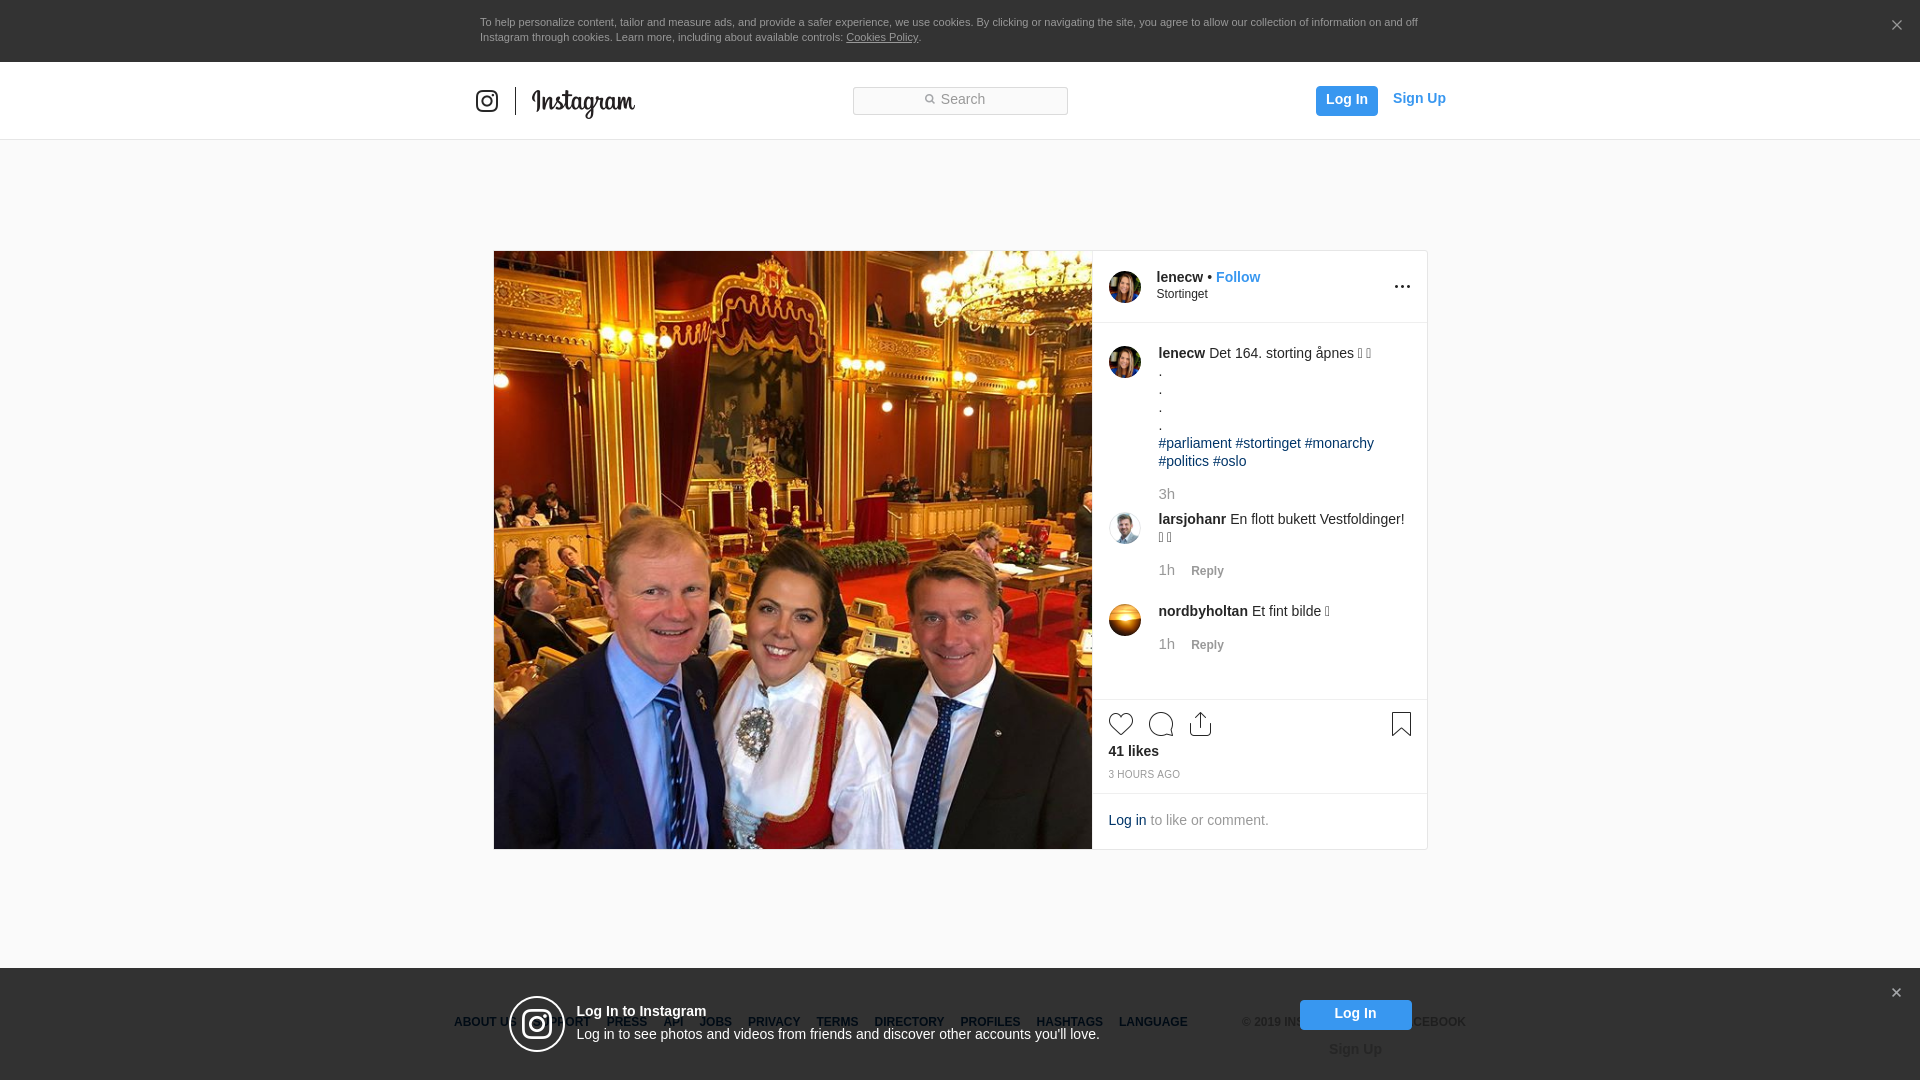
Task: Click Sign Up in bottom banner
Action: point(1355,1049)
